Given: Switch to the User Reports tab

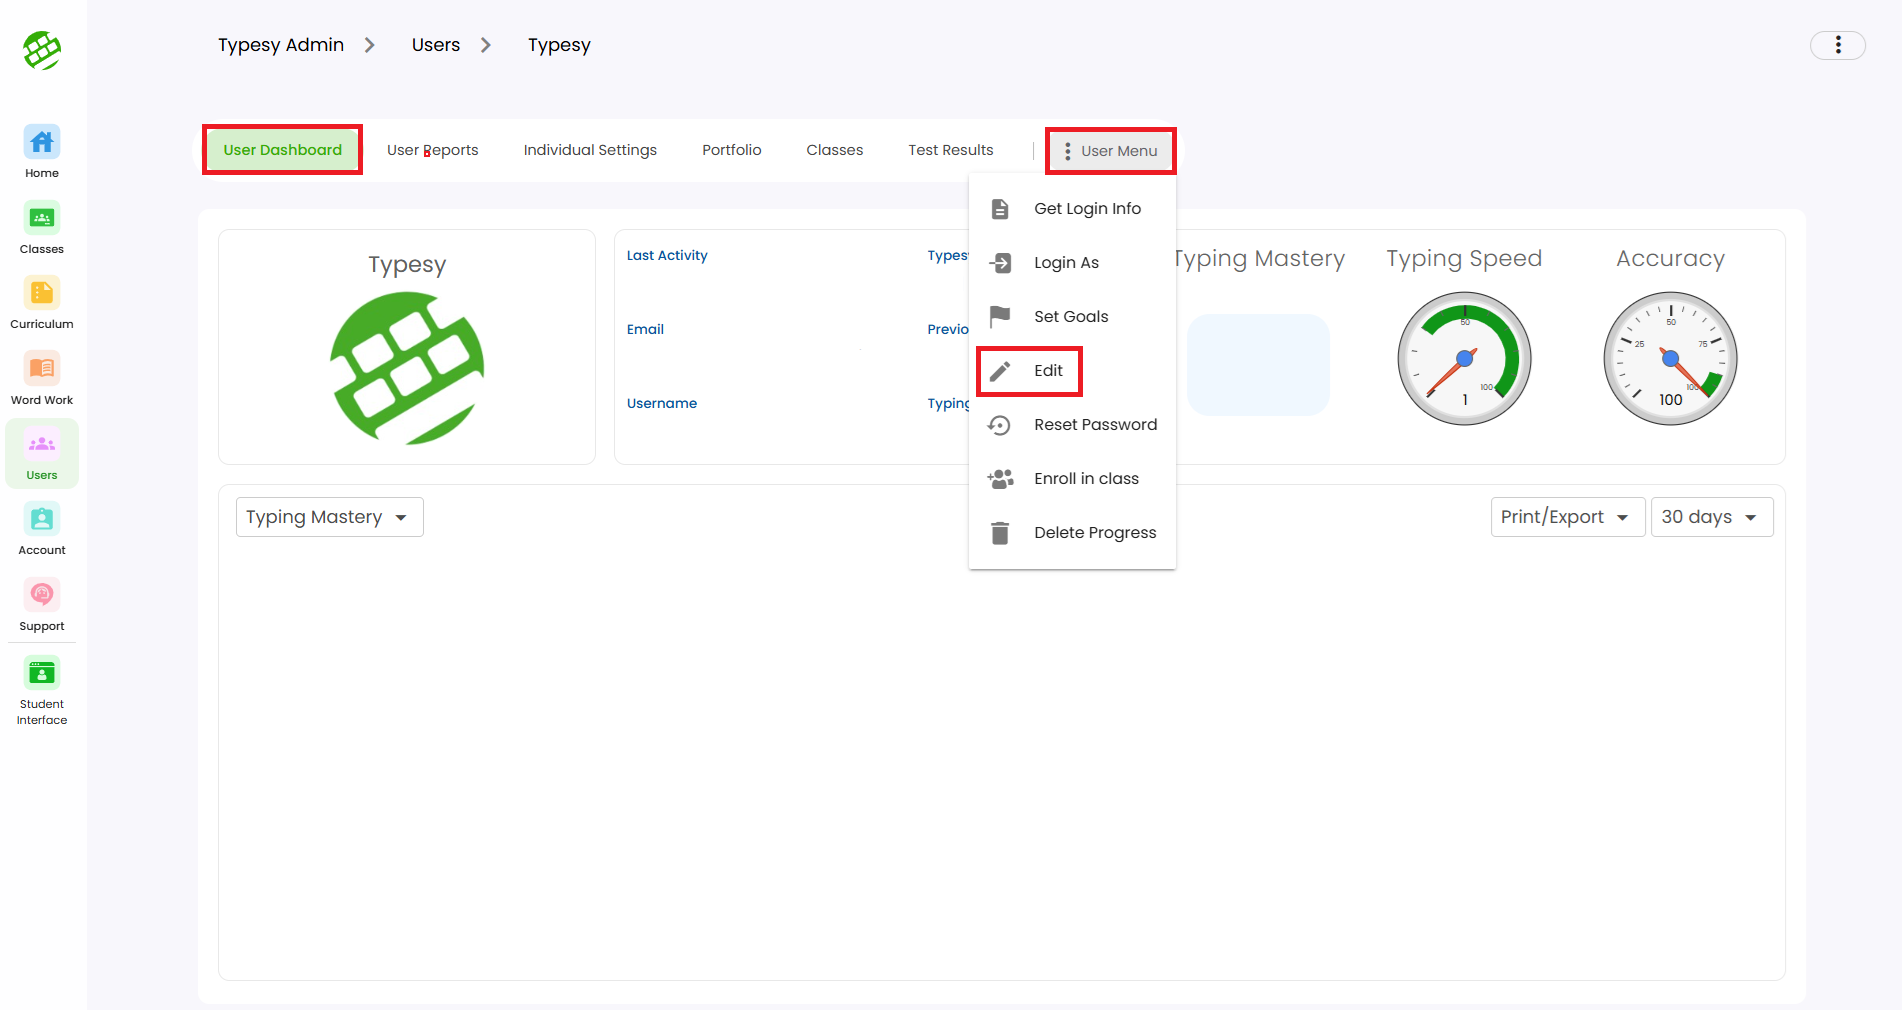Looking at the screenshot, I should tap(433, 150).
